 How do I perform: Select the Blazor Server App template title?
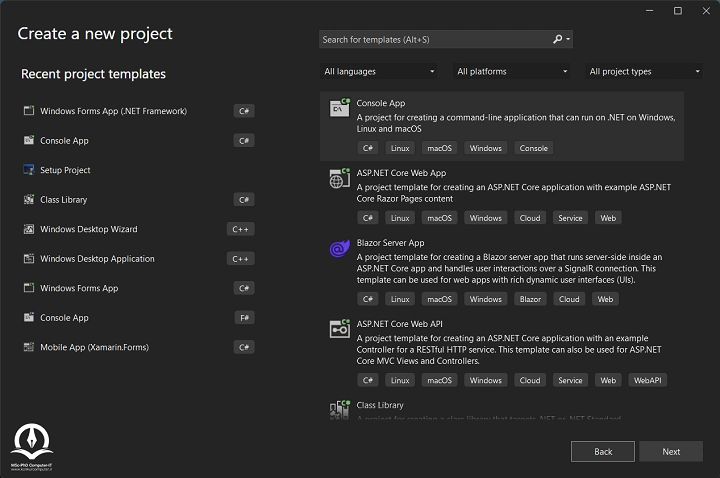pos(390,243)
